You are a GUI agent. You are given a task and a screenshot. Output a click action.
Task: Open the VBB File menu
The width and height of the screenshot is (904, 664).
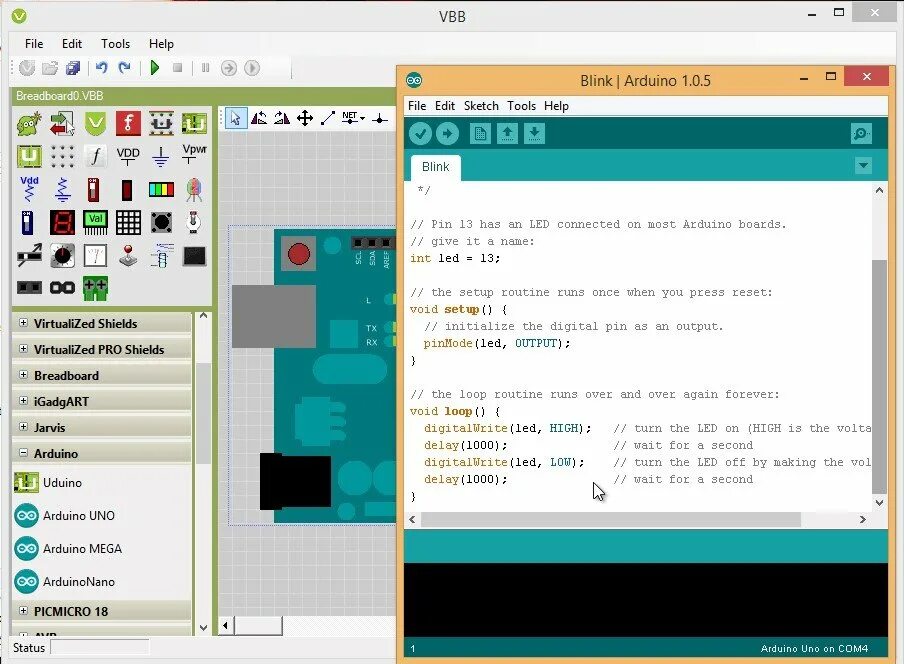[34, 44]
